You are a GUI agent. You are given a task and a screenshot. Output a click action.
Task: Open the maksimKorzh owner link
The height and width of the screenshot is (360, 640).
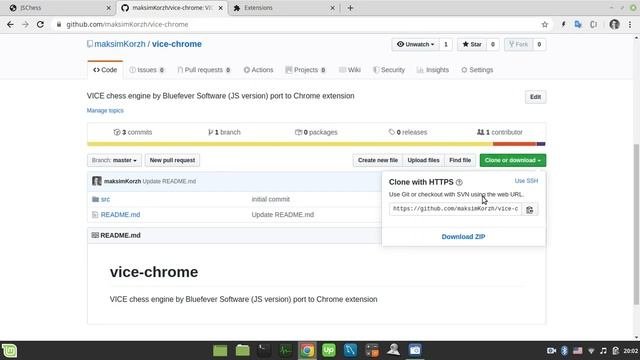coord(120,44)
